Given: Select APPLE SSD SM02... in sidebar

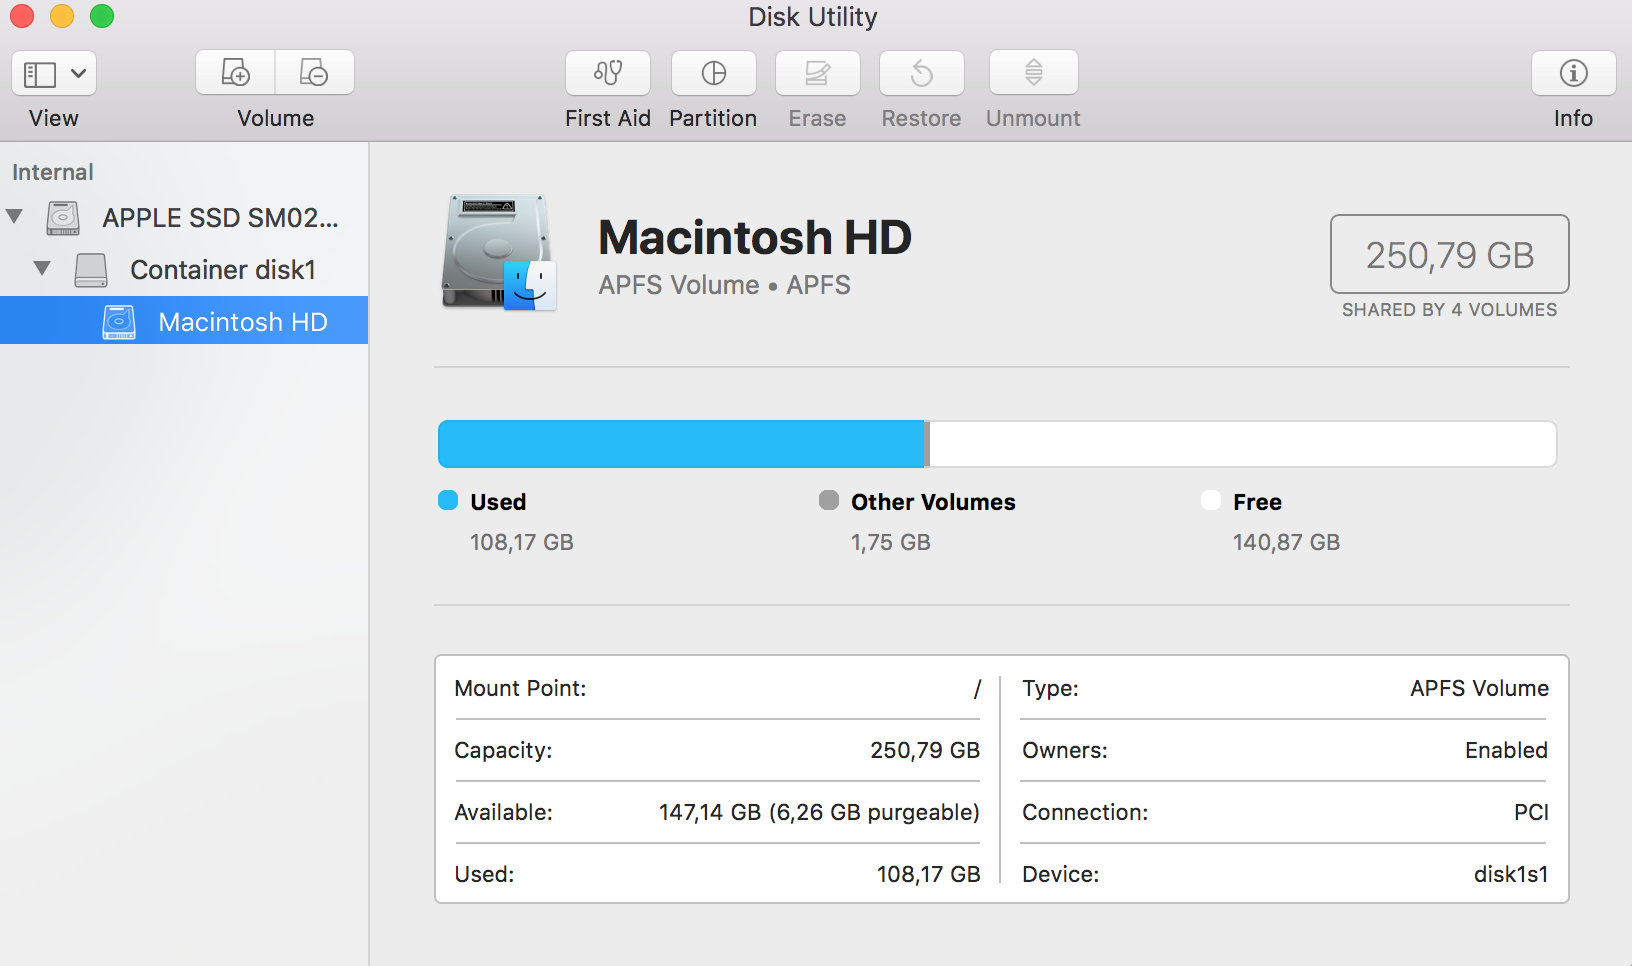Looking at the screenshot, I should [184, 218].
